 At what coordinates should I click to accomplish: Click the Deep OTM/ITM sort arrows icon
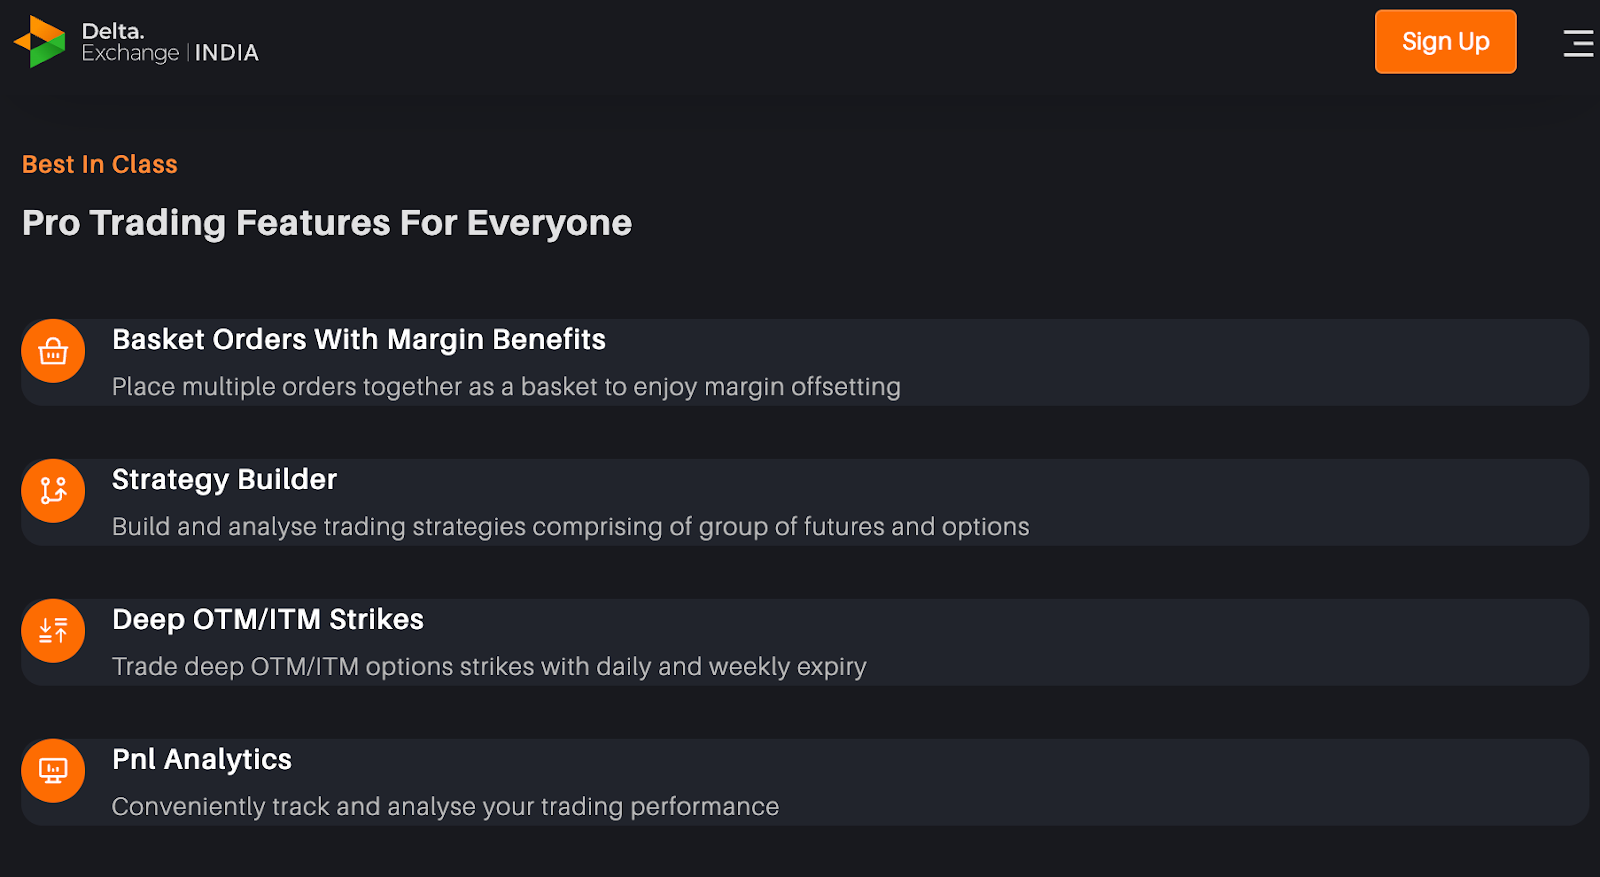(53, 631)
